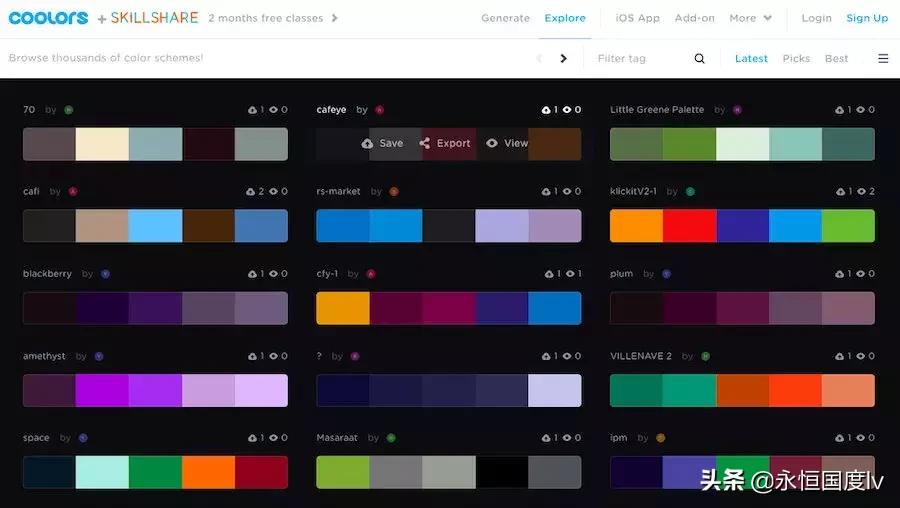The width and height of the screenshot is (900, 508).
Task: Go to the previous page arrow
Action: (x=539, y=58)
